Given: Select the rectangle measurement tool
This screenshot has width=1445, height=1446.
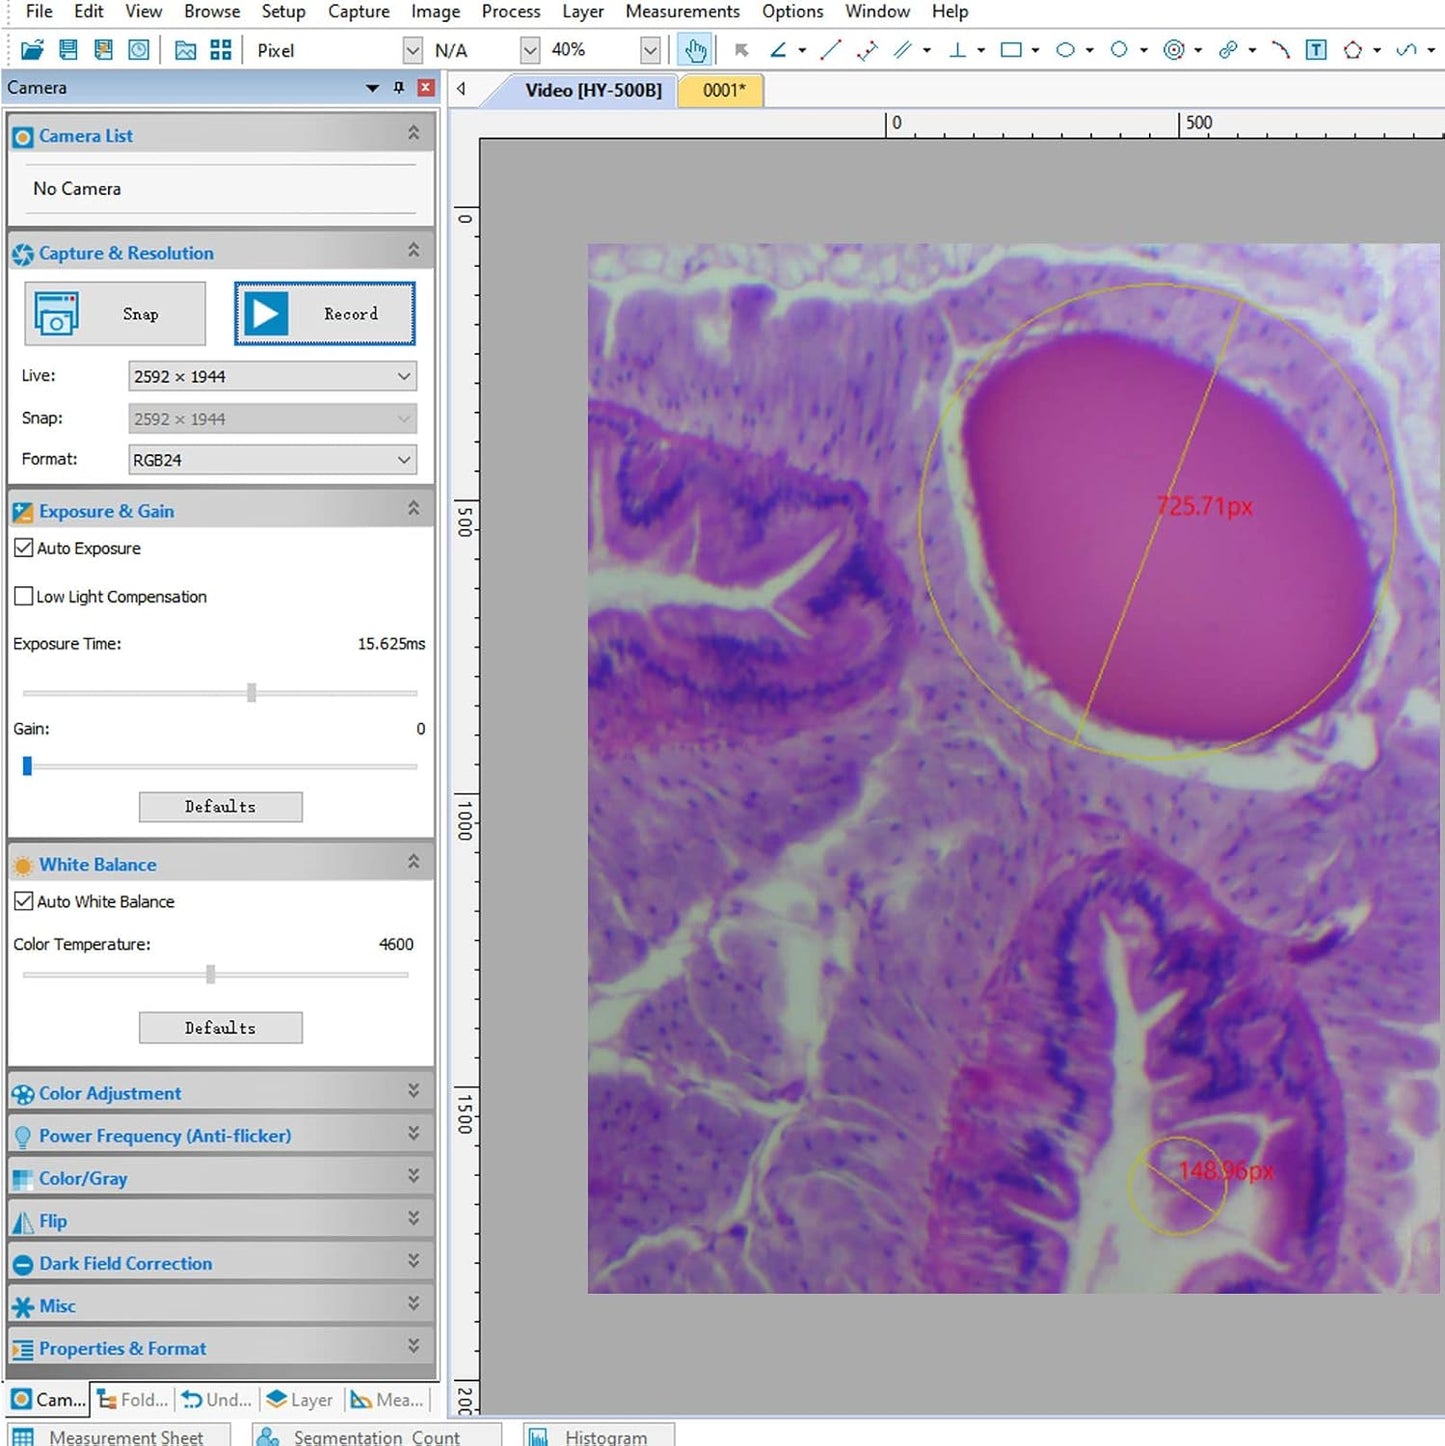Looking at the screenshot, I should [x=1011, y=50].
